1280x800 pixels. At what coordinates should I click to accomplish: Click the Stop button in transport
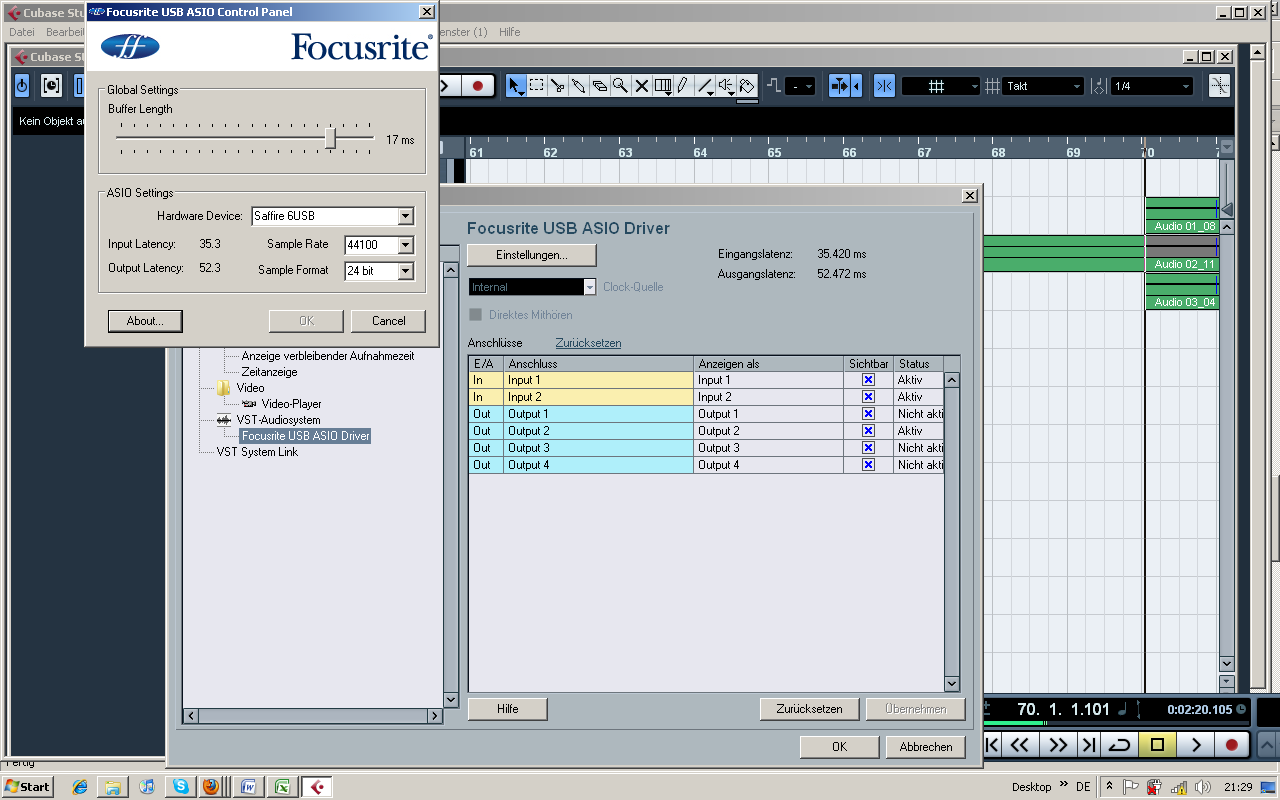click(1158, 745)
